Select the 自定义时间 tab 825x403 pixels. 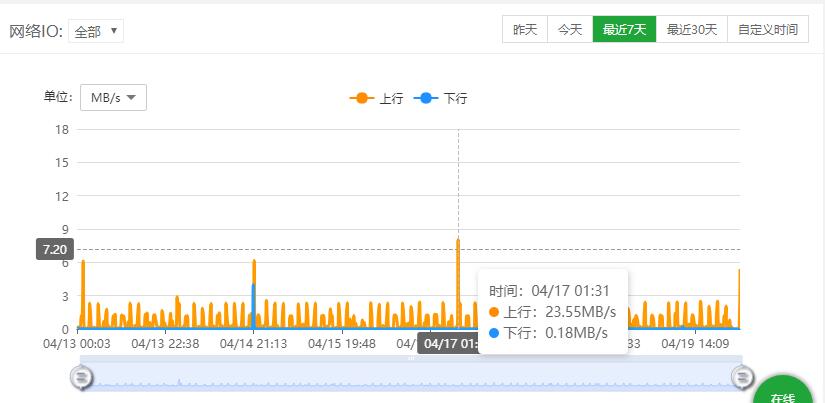[768, 29]
